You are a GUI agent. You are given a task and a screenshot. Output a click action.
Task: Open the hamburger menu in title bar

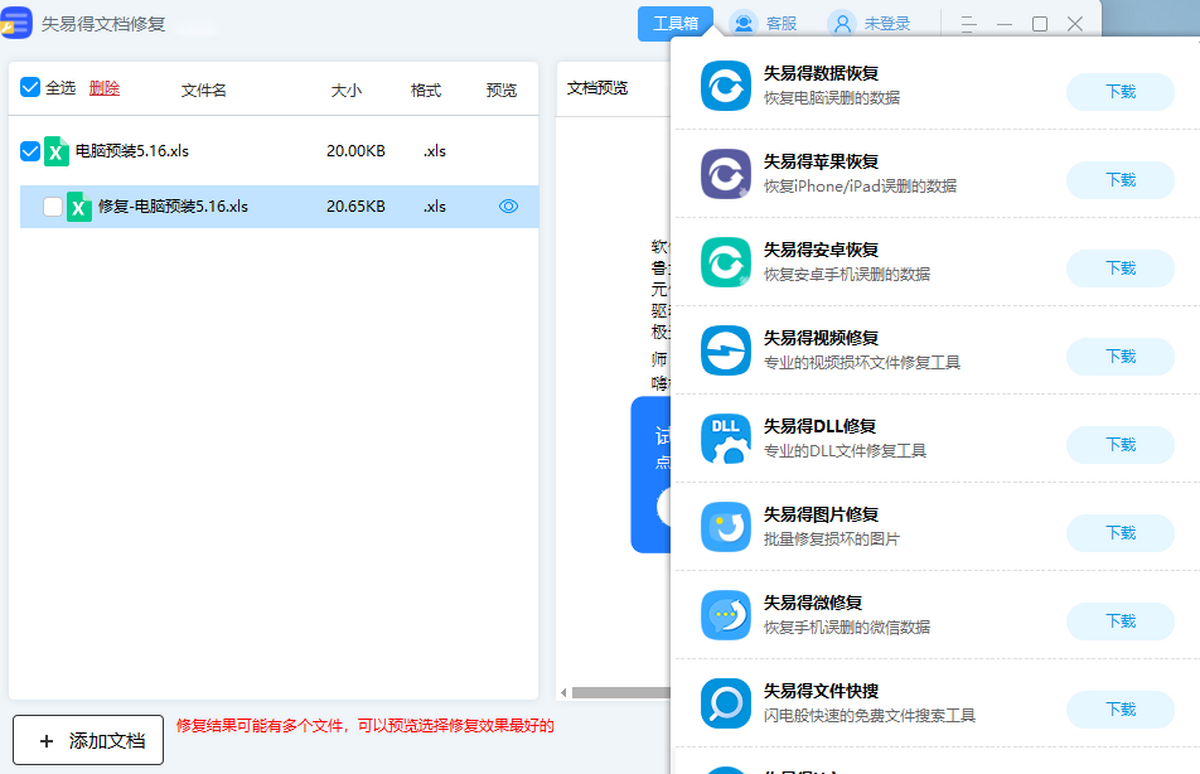(x=968, y=24)
